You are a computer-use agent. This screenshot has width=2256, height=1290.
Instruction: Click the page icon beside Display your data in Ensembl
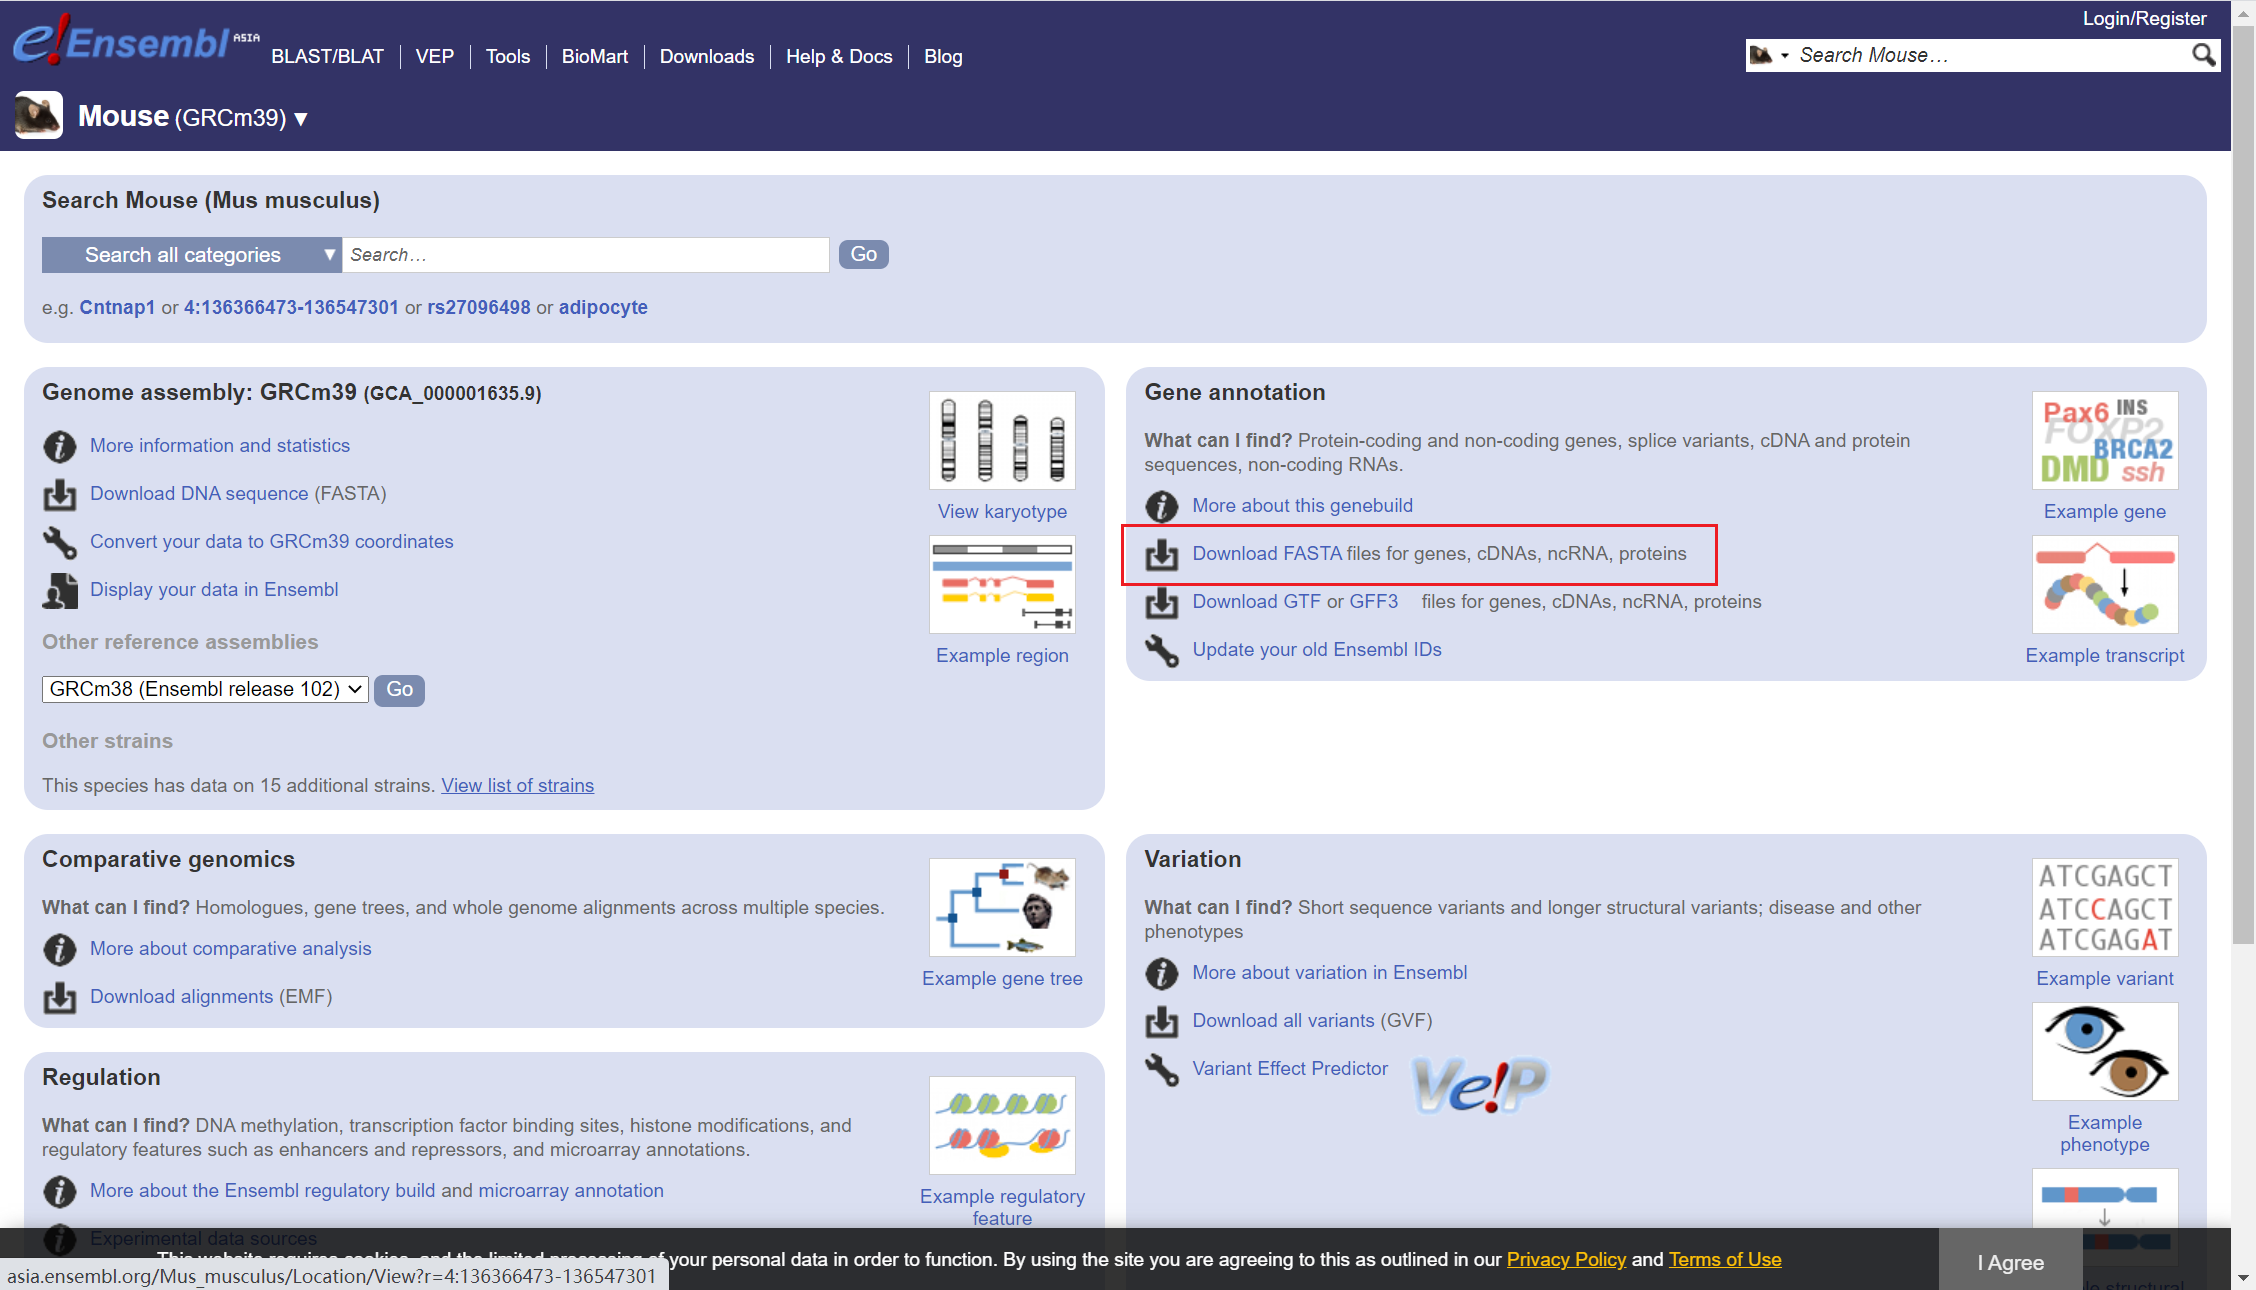(x=60, y=590)
